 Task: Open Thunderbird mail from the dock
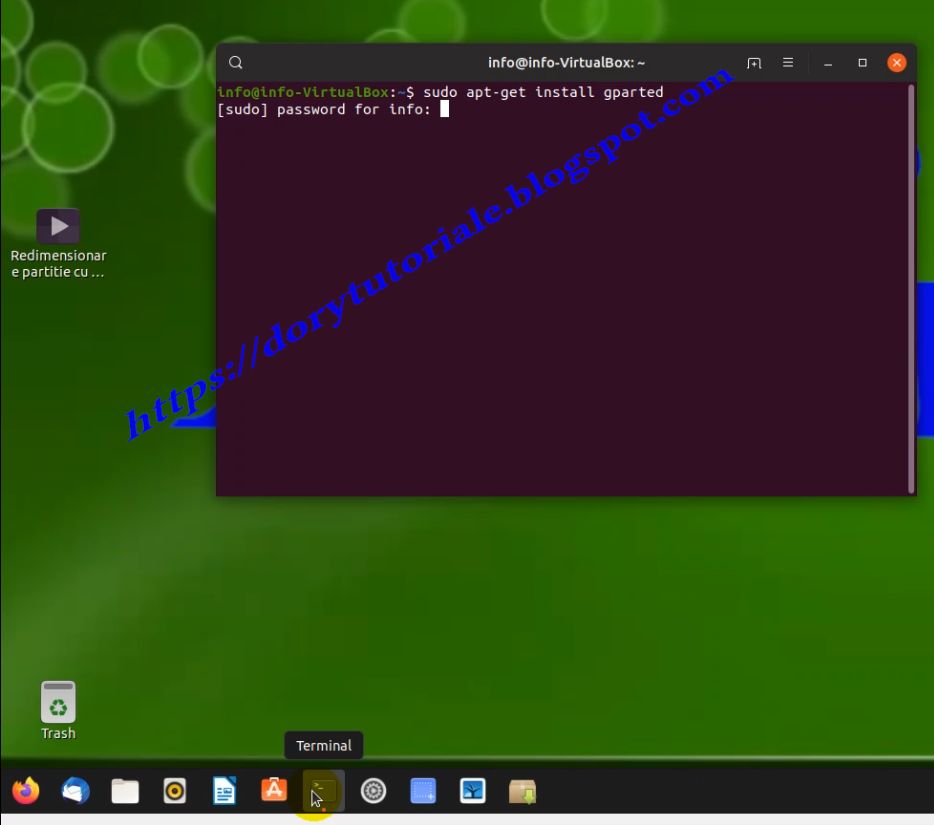[76, 791]
